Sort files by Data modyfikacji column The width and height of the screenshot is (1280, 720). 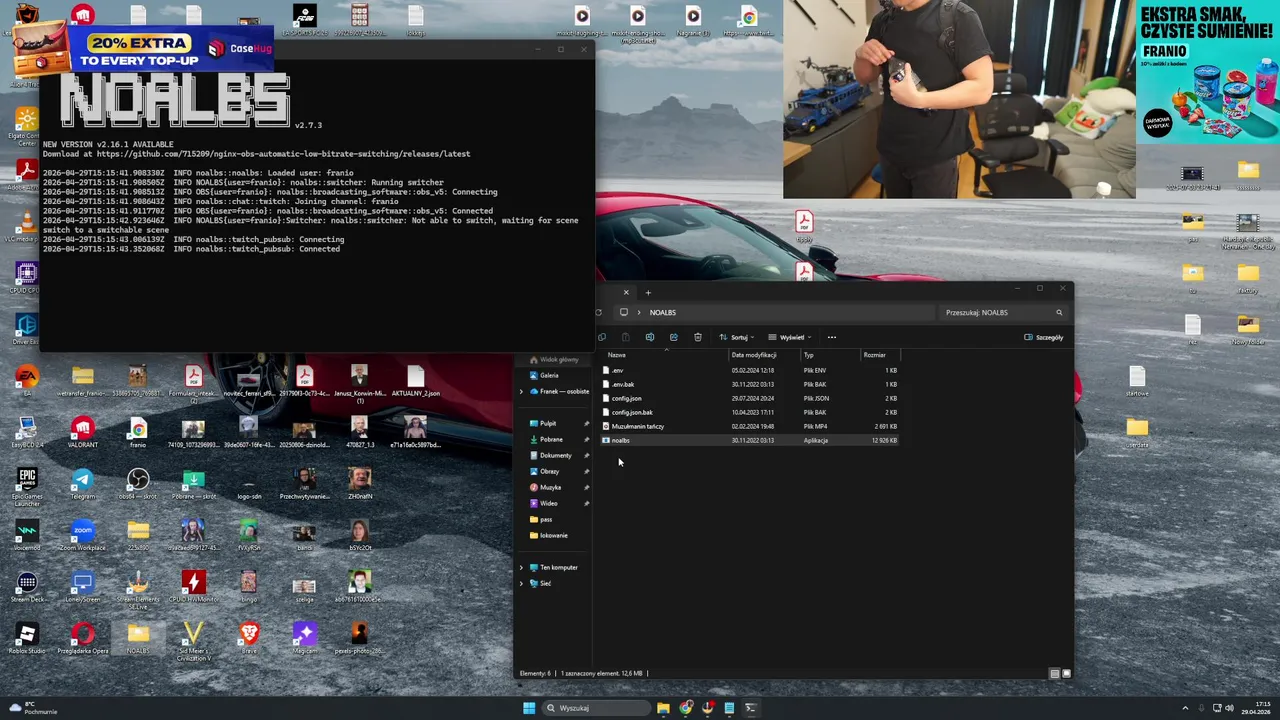point(754,355)
